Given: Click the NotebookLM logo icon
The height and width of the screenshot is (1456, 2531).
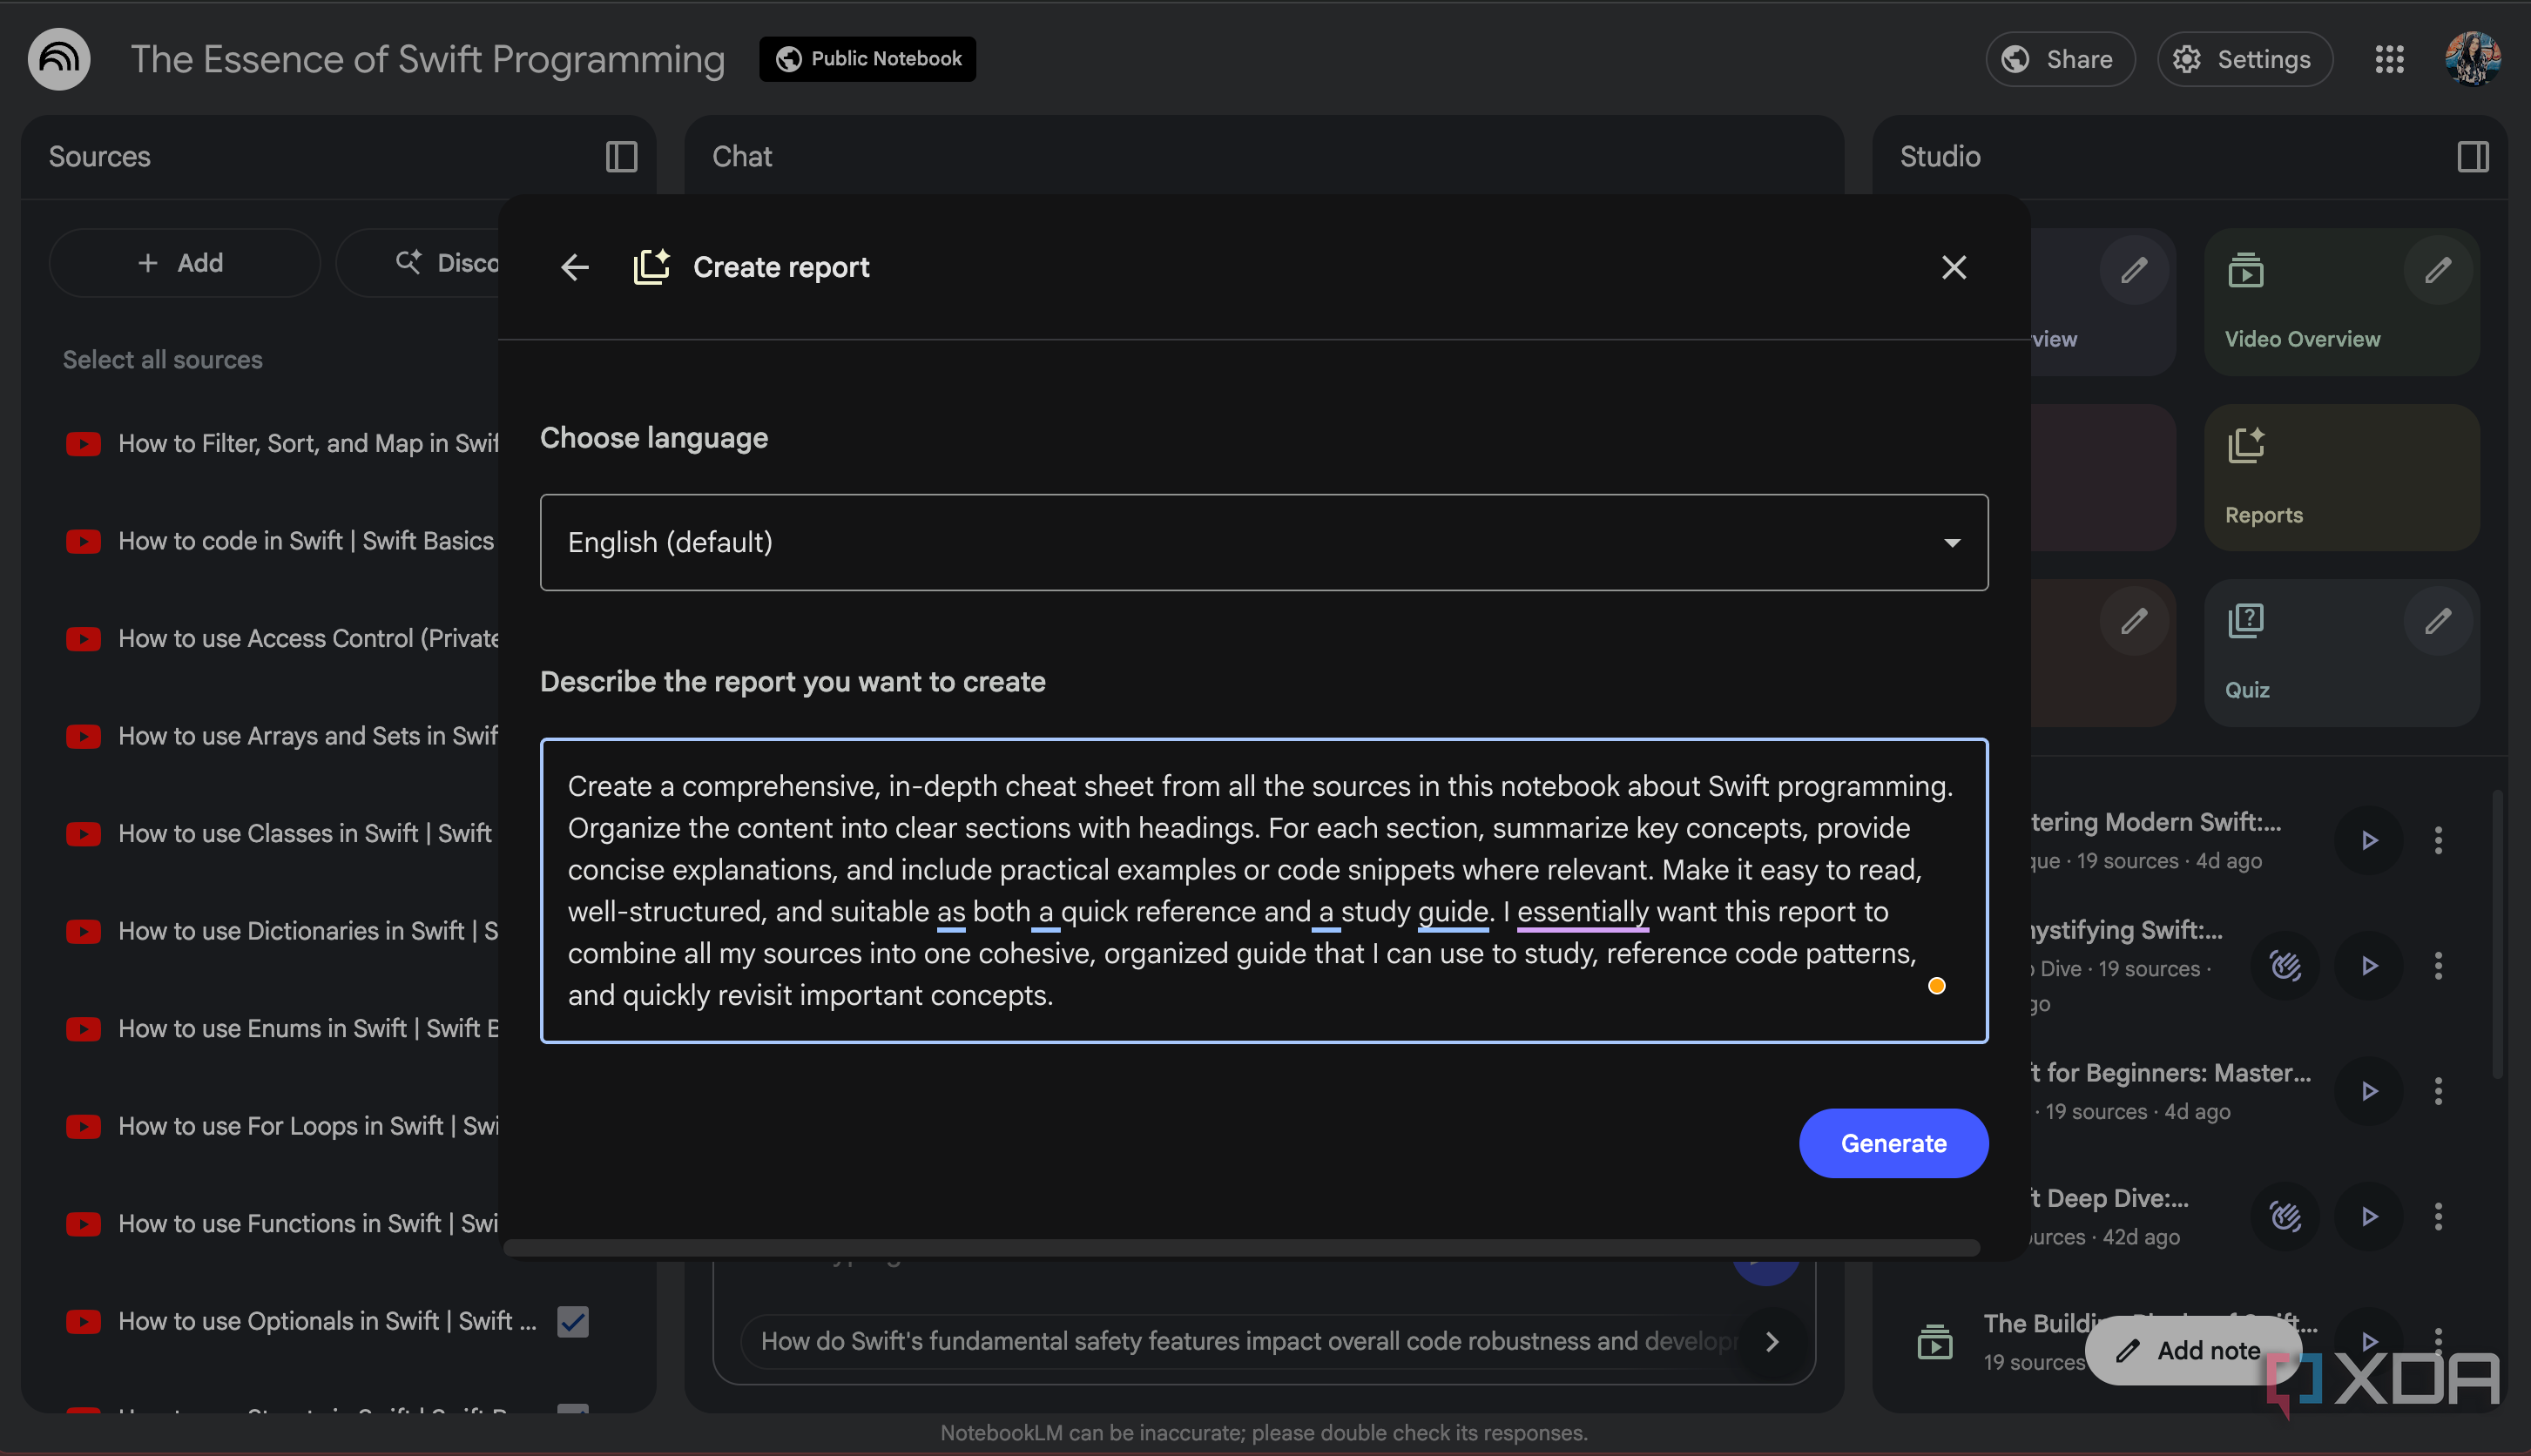Looking at the screenshot, I should click(x=59, y=59).
